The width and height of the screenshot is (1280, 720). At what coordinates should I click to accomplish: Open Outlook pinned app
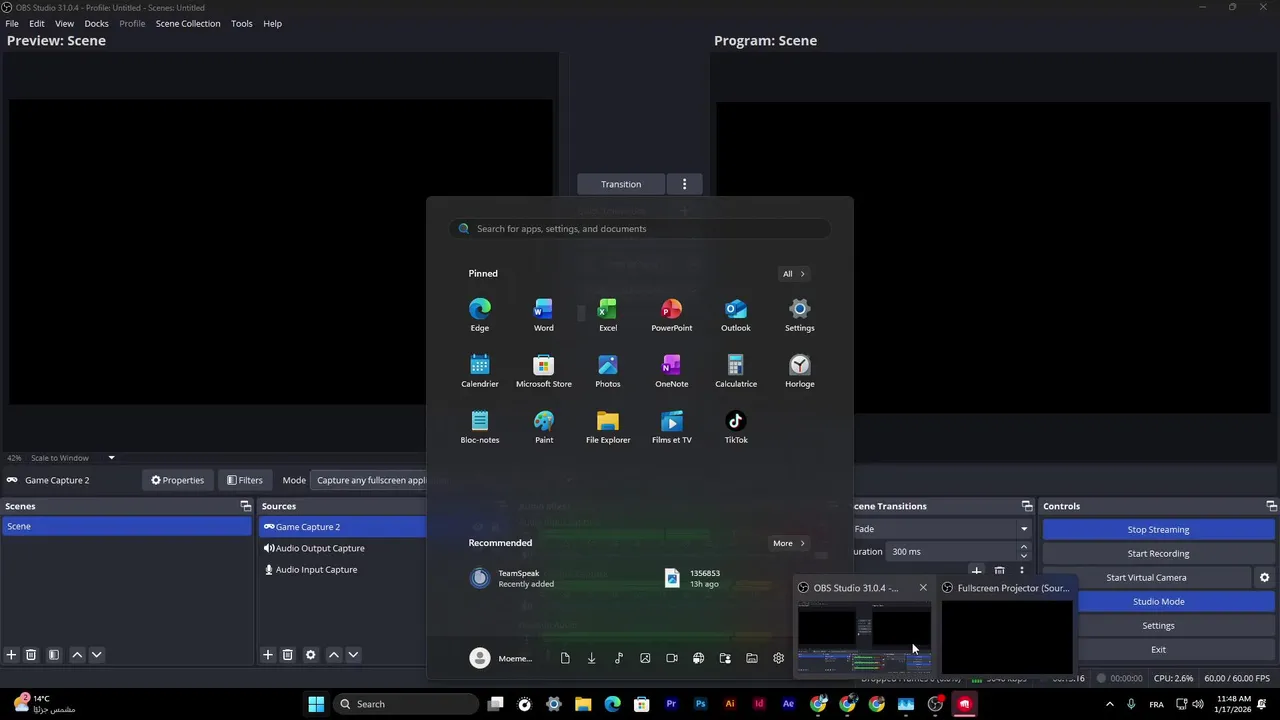[x=736, y=315]
